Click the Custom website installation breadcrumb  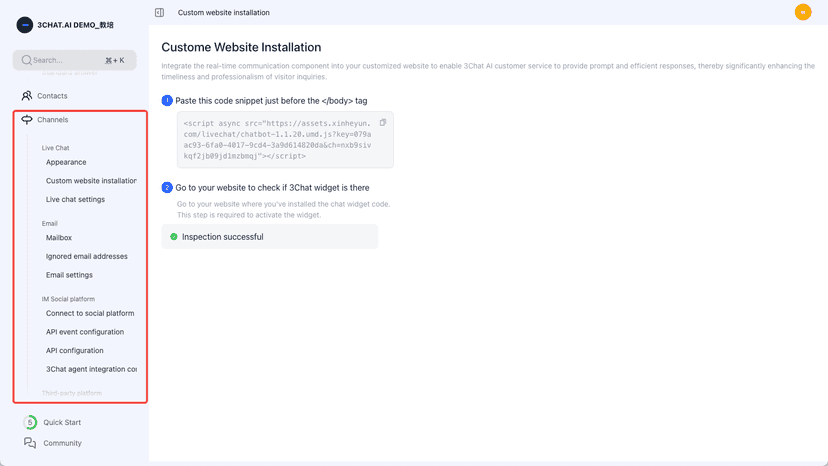tap(223, 12)
